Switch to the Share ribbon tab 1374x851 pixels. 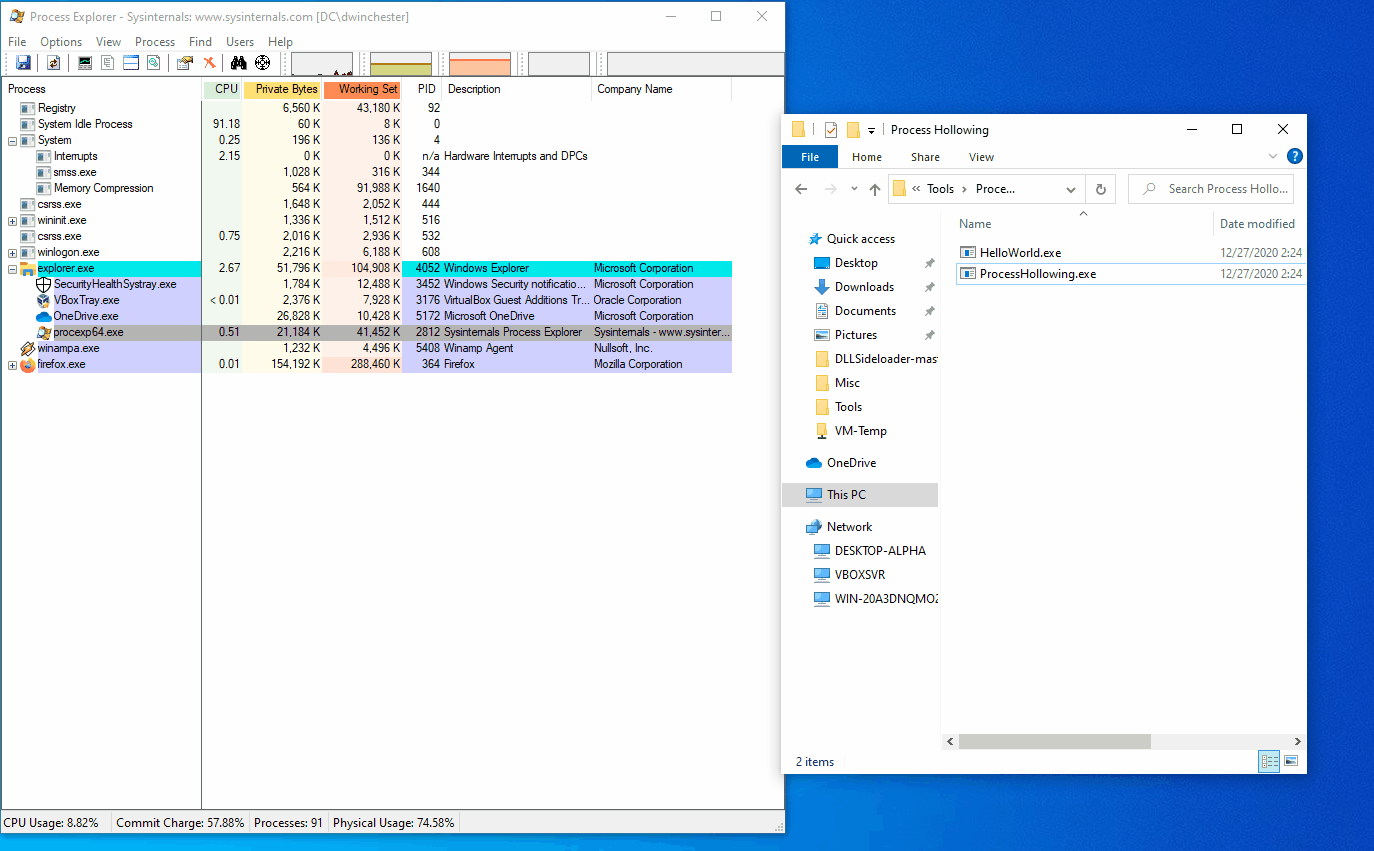925,157
